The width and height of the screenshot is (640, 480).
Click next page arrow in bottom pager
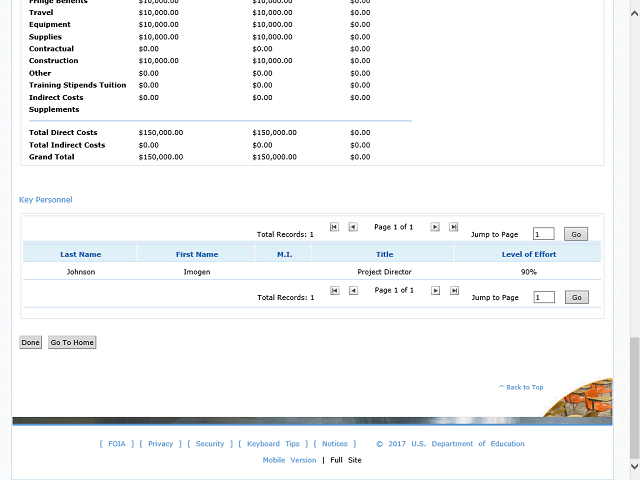pyautogui.click(x=435, y=290)
